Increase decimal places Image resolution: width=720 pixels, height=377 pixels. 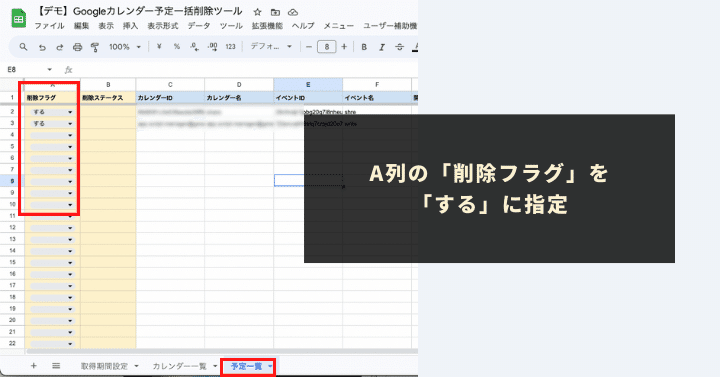[212, 46]
